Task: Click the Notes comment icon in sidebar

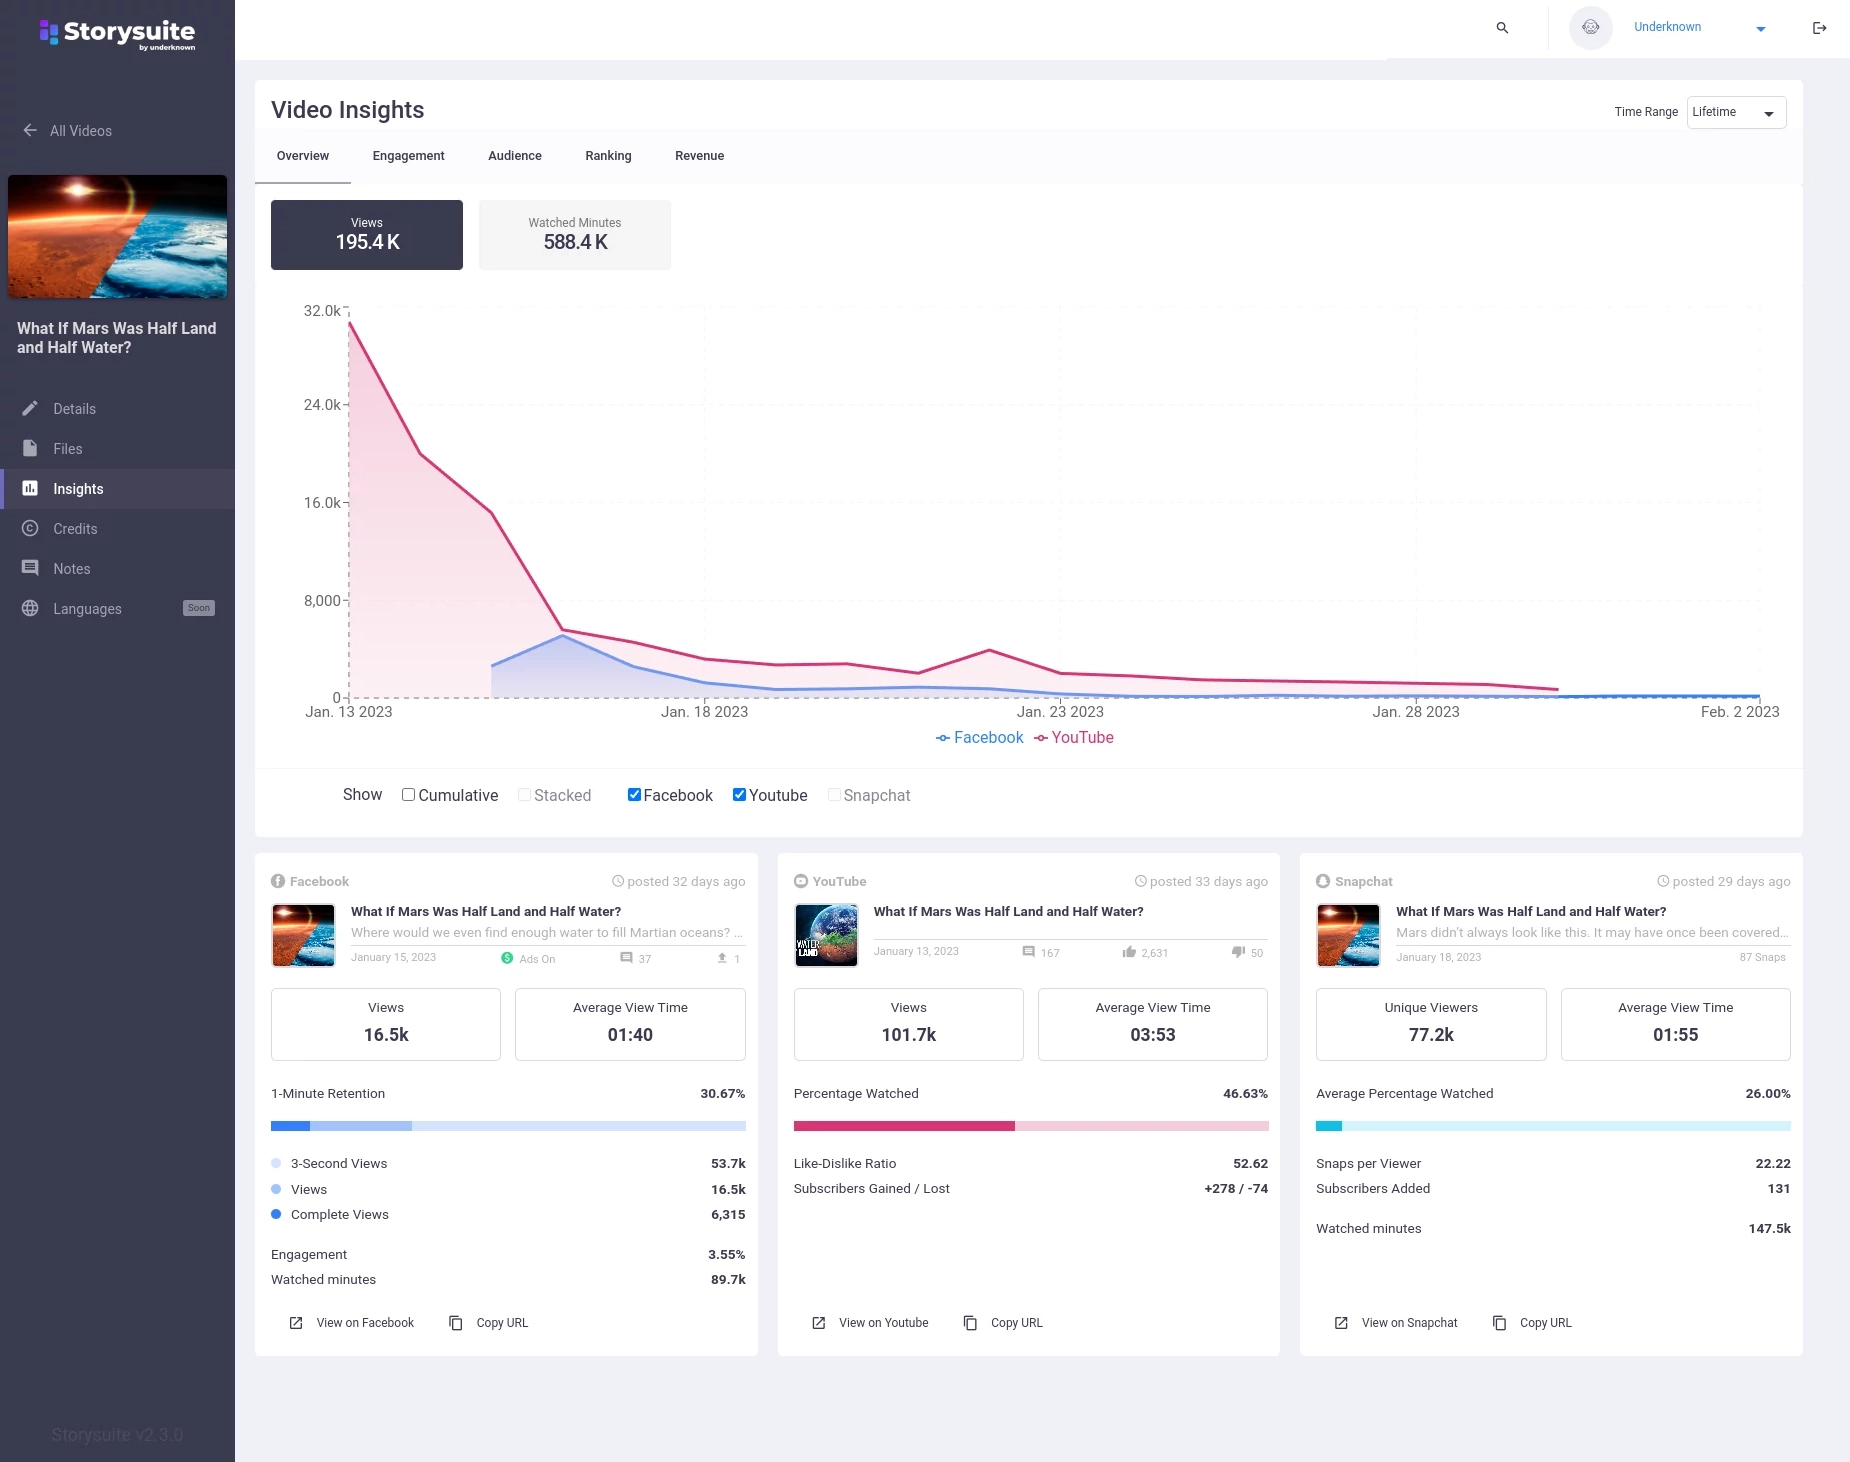Action: coord(30,568)
